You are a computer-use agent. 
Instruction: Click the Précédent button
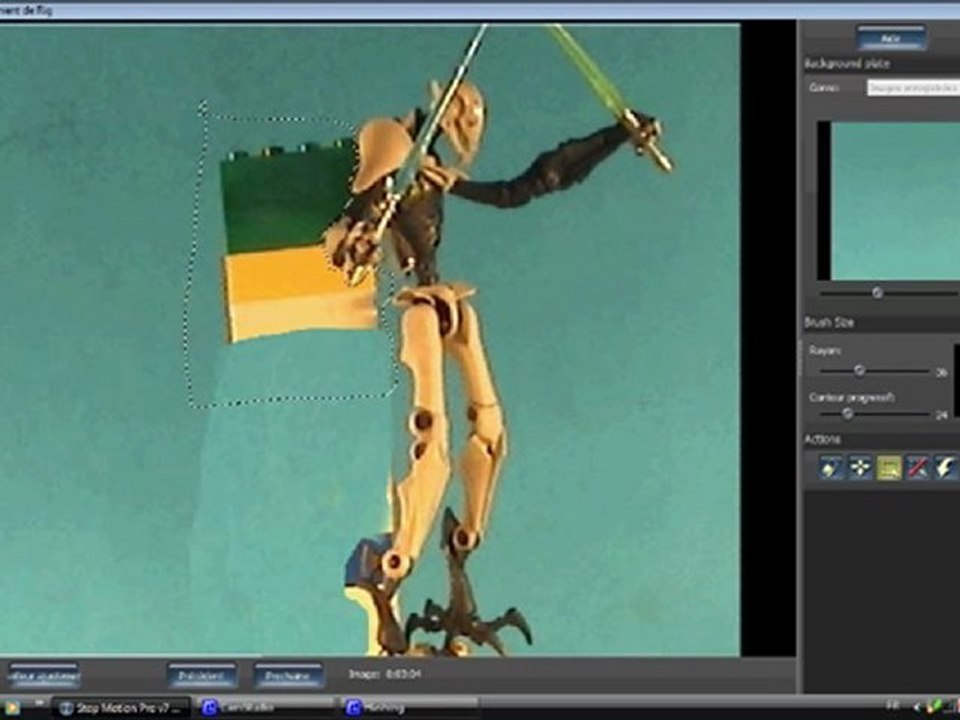coord(201,675)
